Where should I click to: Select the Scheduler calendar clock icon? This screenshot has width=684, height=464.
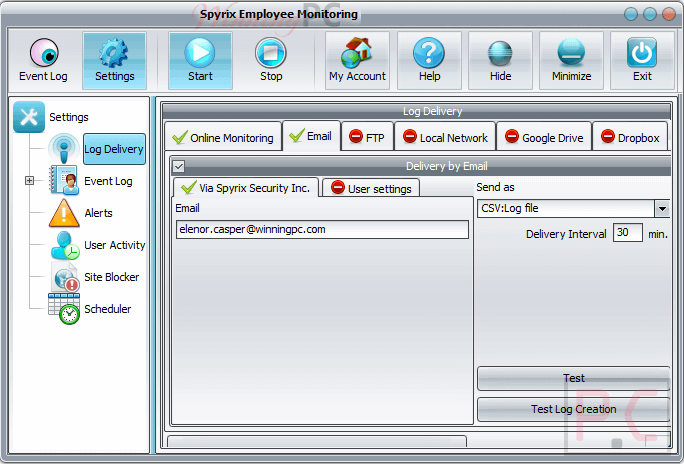click(64, 309)
